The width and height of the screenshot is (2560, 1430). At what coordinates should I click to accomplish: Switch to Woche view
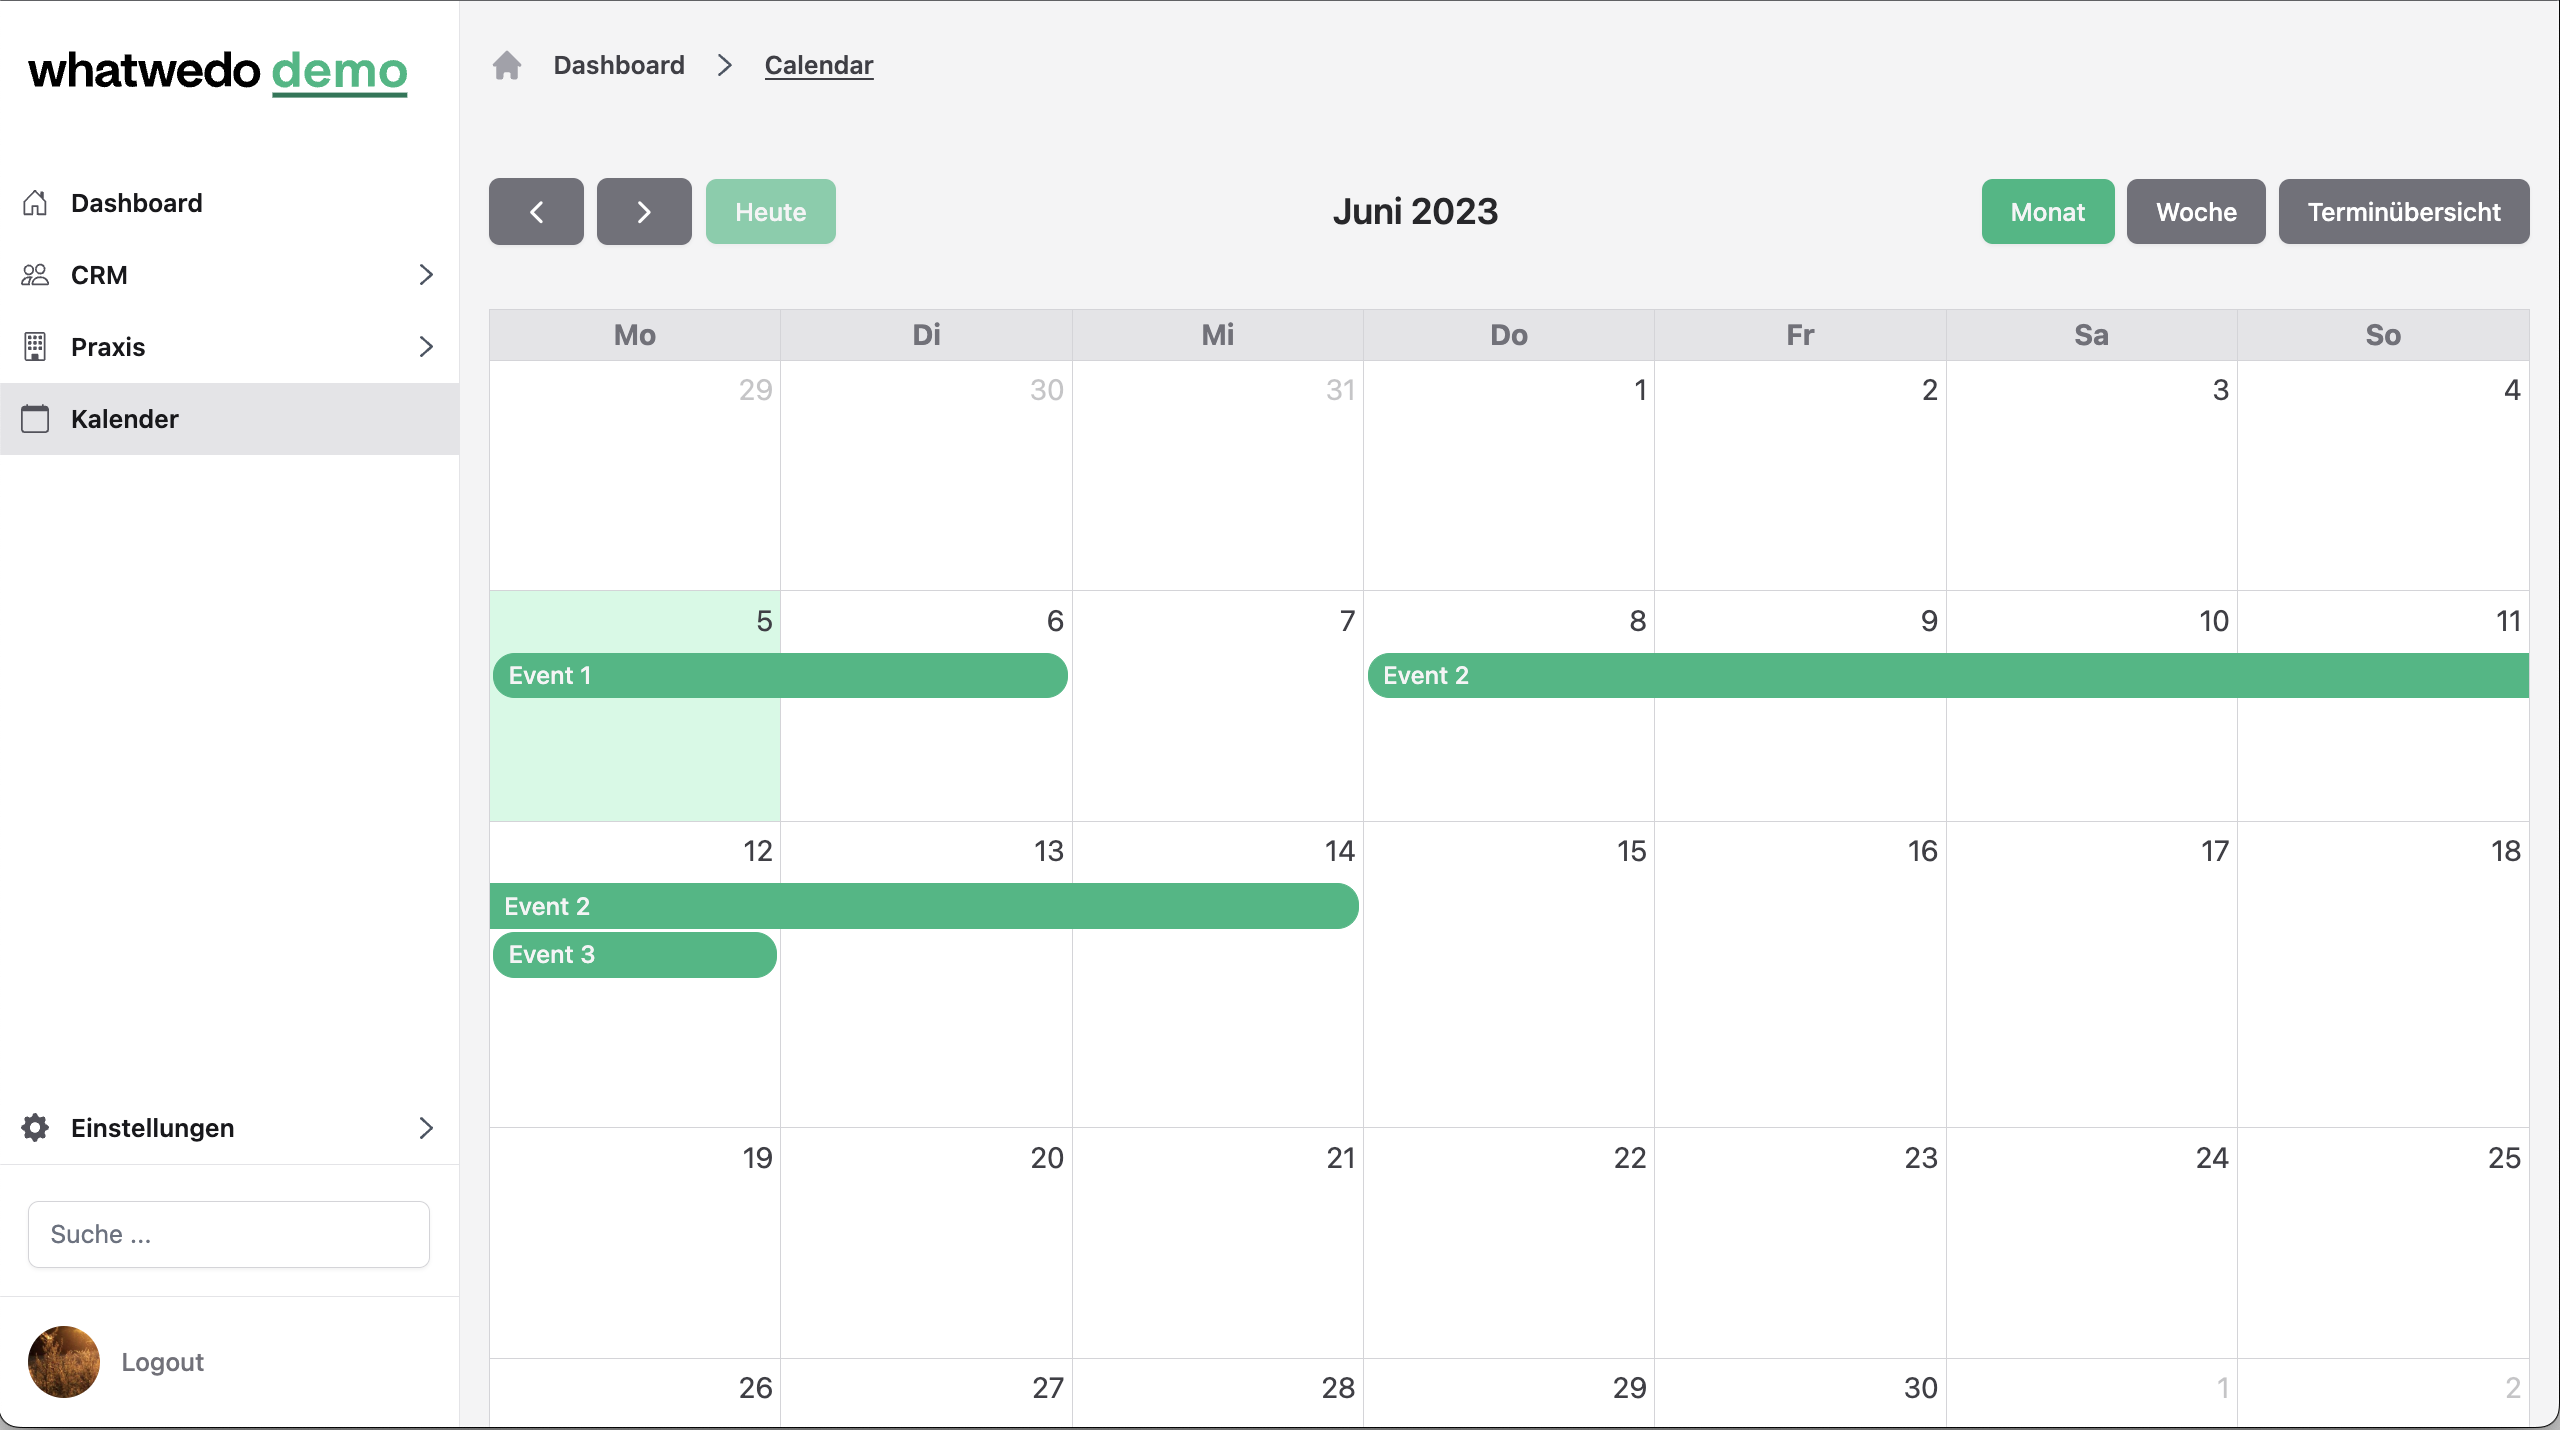2196,212
